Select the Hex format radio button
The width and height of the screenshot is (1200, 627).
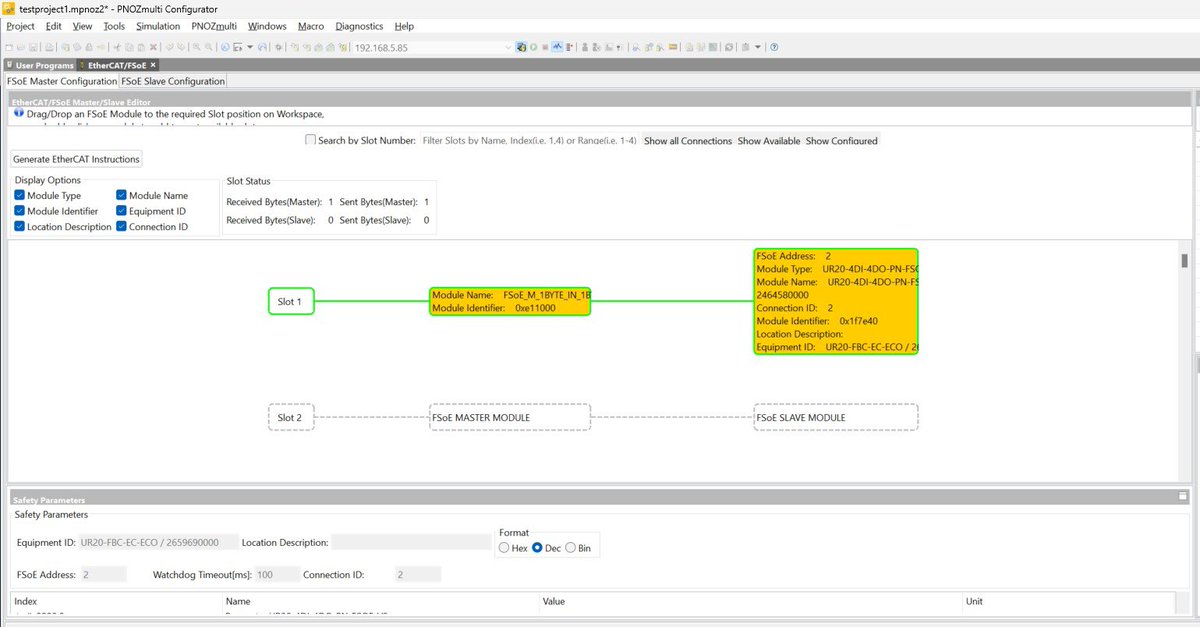504,548
